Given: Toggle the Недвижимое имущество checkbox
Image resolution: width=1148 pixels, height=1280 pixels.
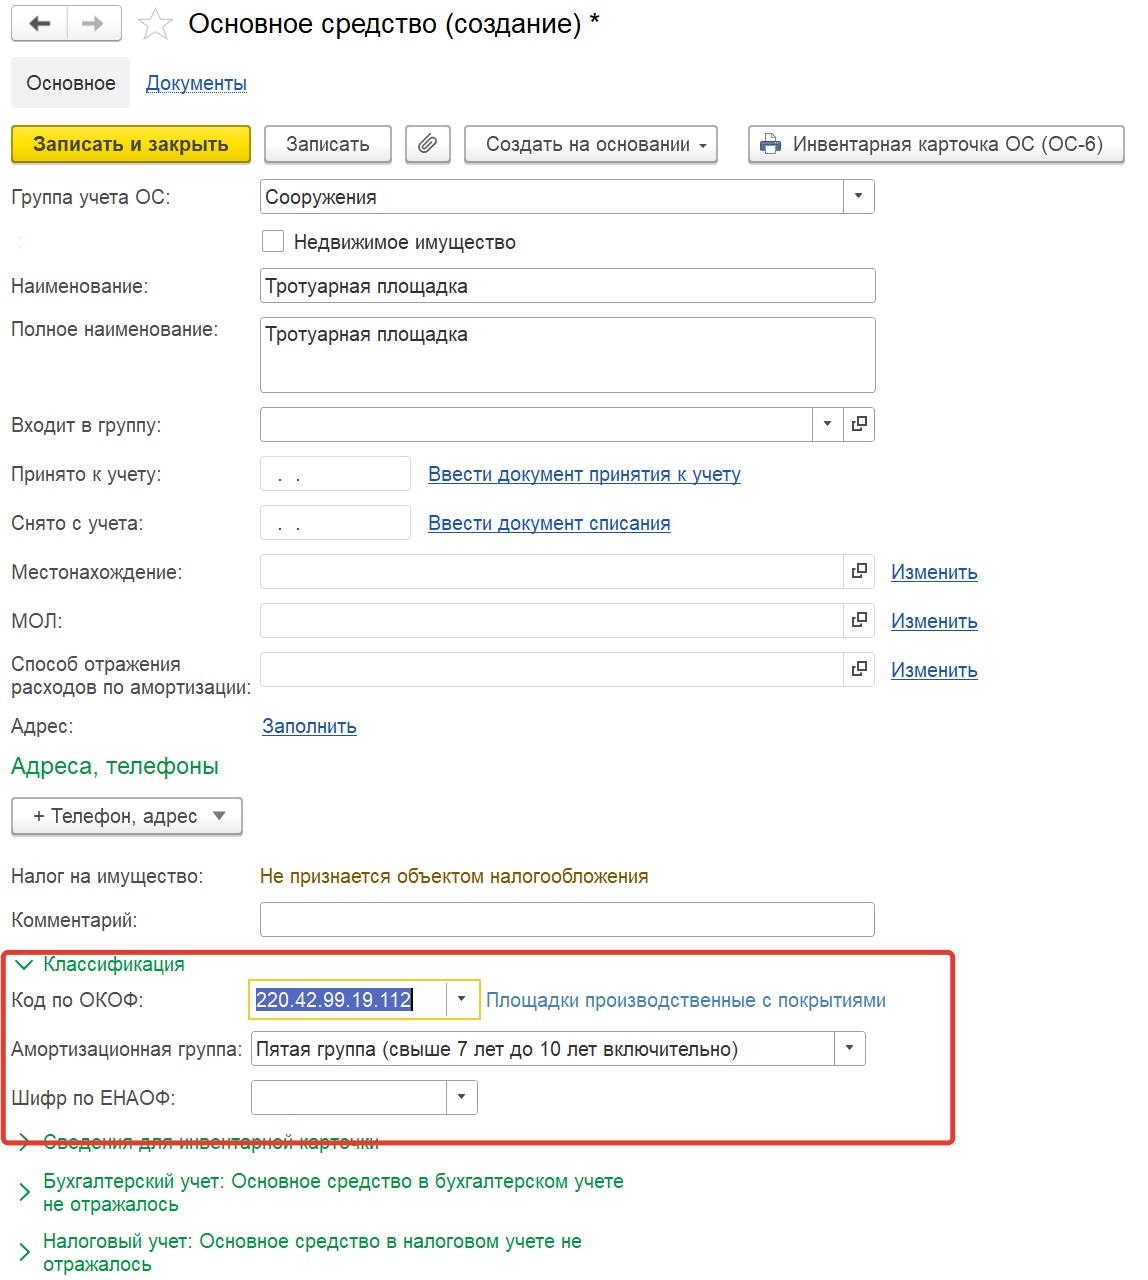Looking at the screenshot, I should [273, 241].
